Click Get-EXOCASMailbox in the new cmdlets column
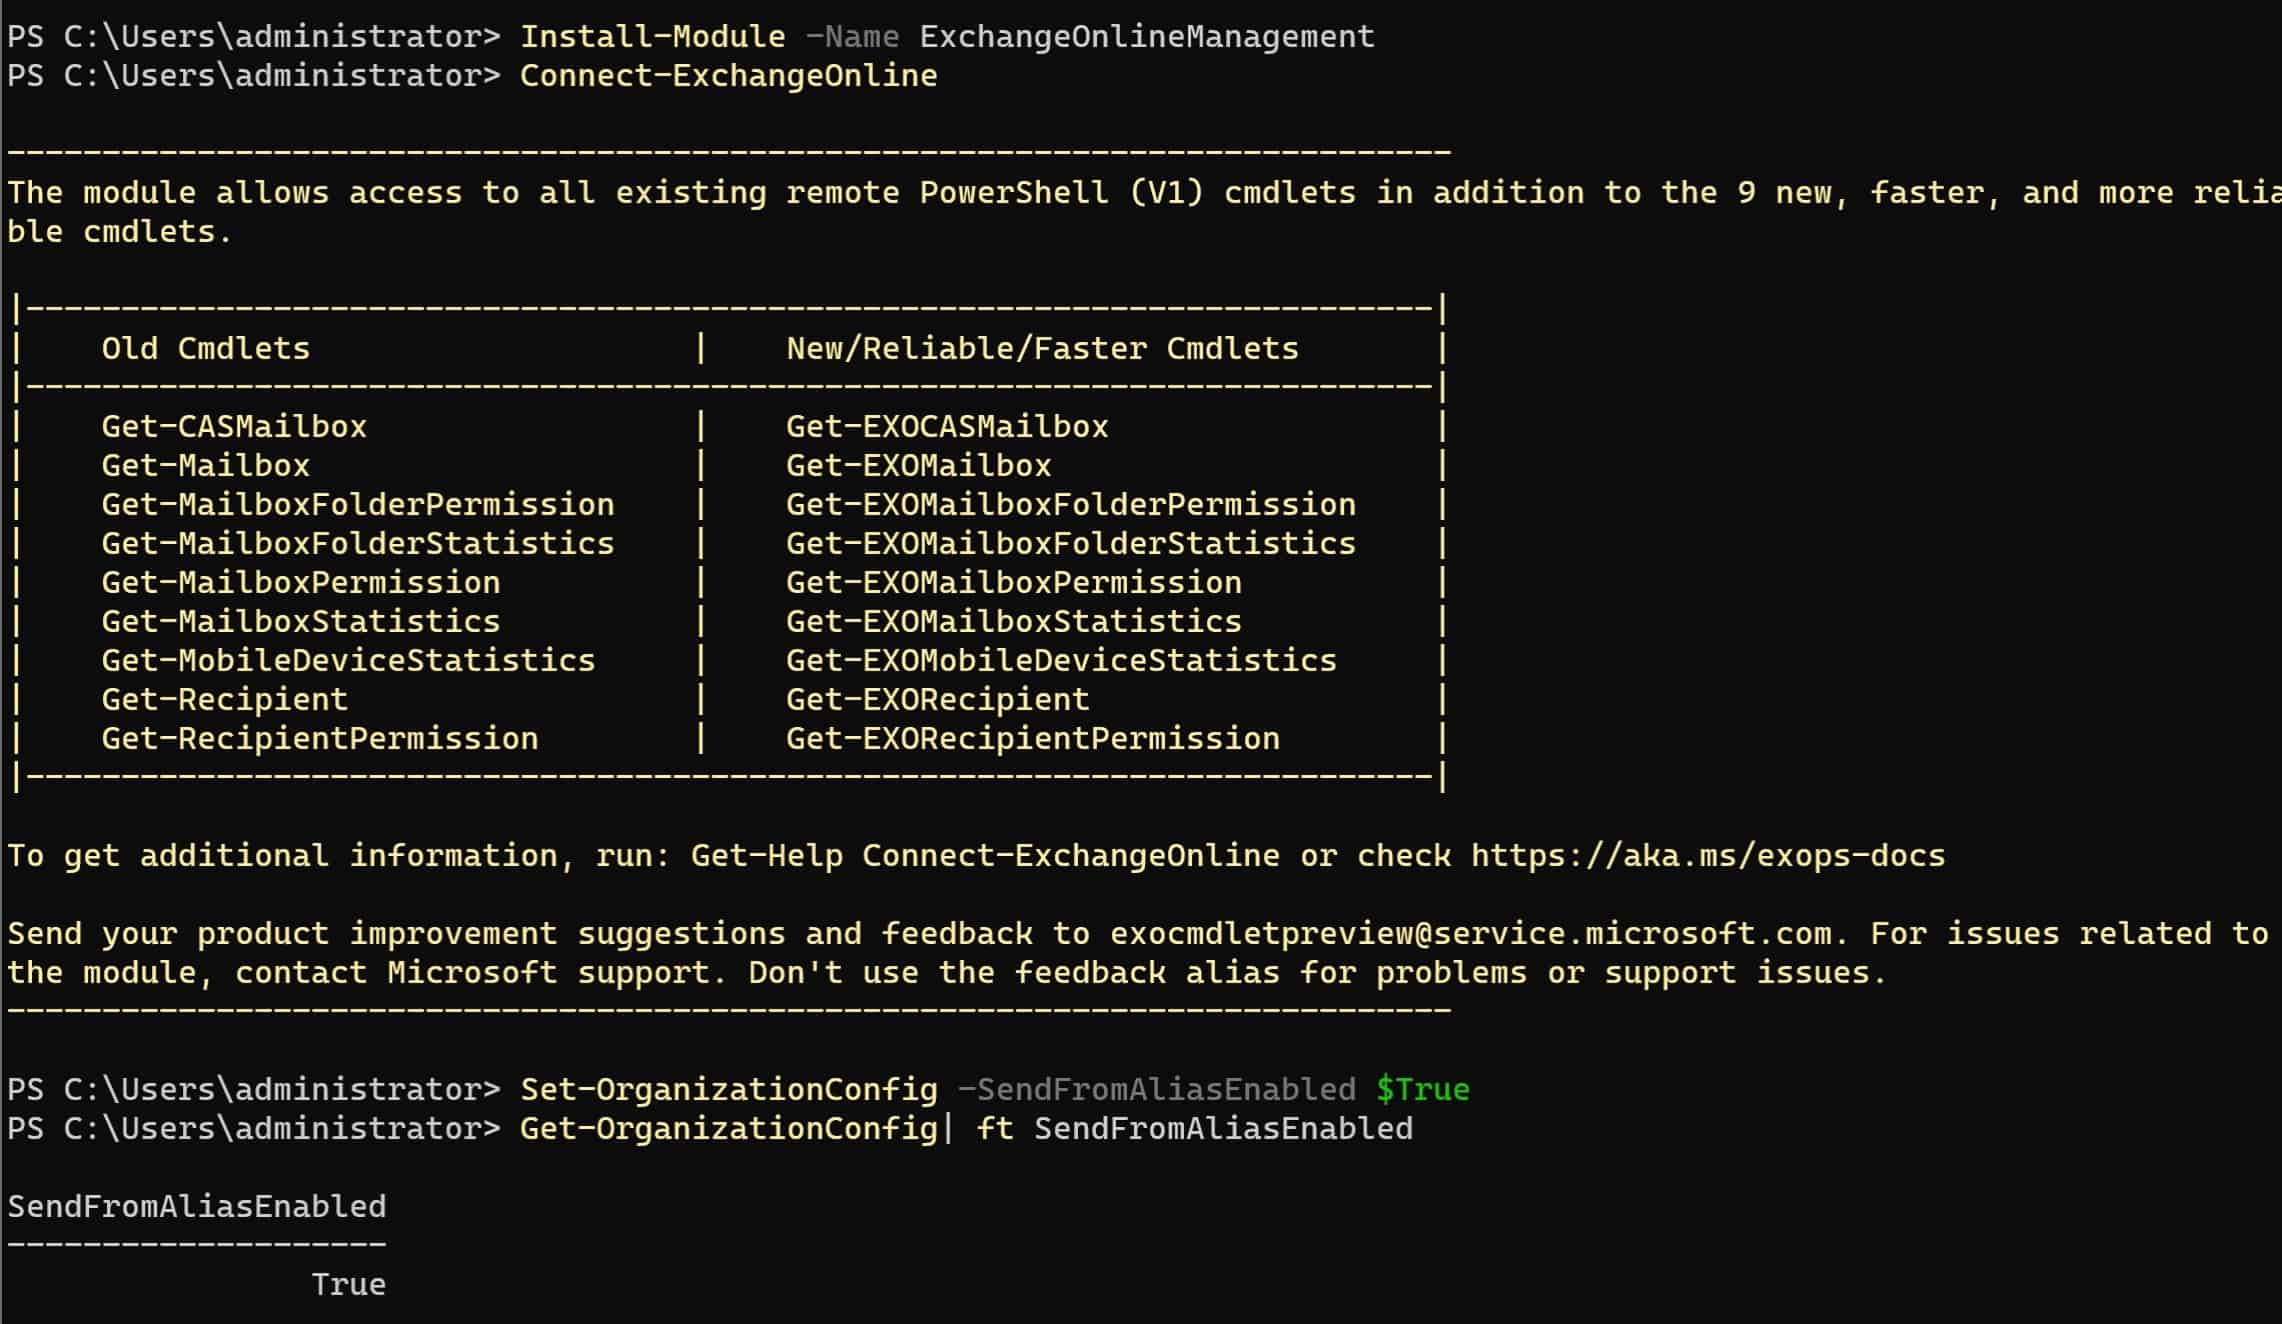The image size is (2282, 1324). click(946, 427)
